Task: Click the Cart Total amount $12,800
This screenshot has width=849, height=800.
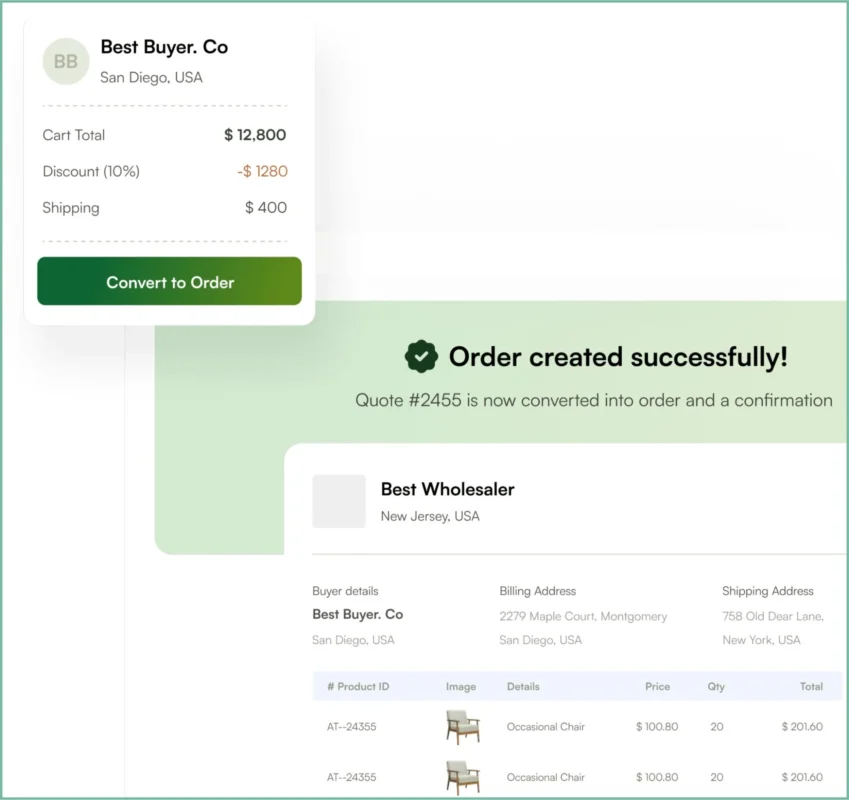Action: click(255, 135)
